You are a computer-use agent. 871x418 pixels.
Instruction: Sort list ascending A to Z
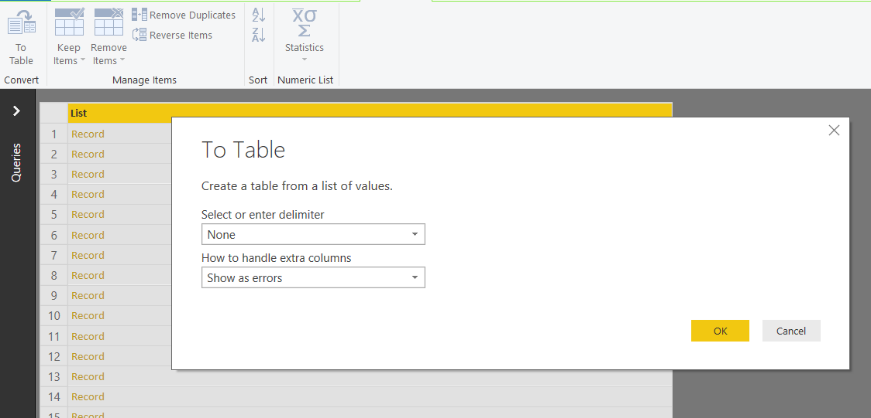(x=258, y=15)
